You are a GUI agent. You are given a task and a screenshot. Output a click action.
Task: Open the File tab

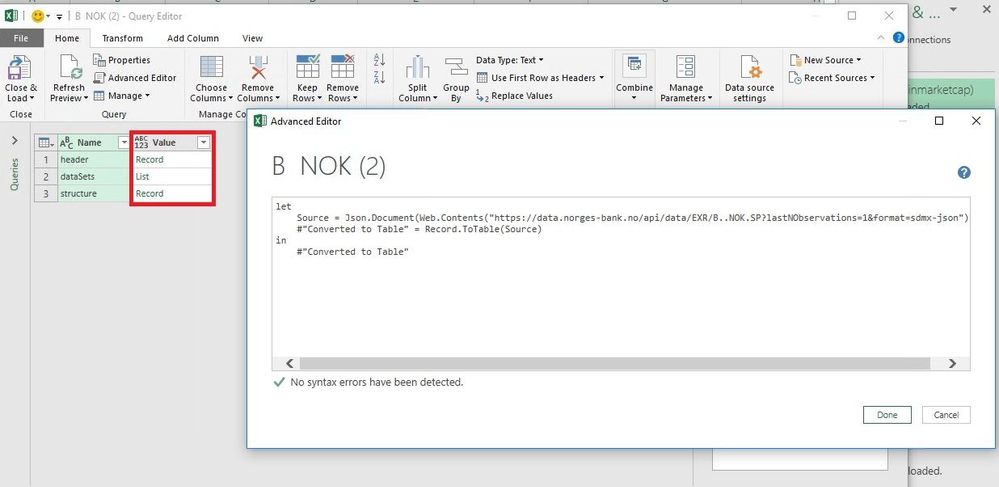[x=20, y=38]
